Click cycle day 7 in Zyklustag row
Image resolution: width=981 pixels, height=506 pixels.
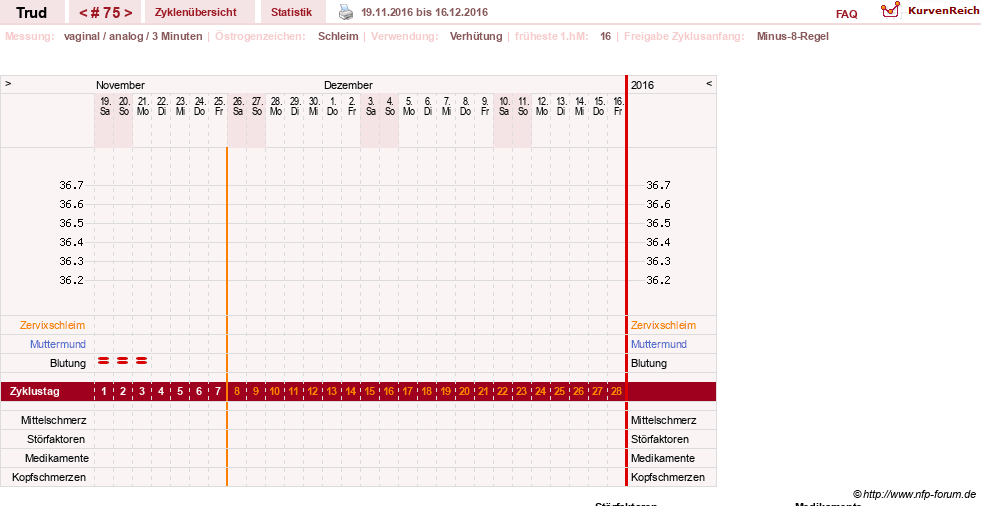pos(218,392)
